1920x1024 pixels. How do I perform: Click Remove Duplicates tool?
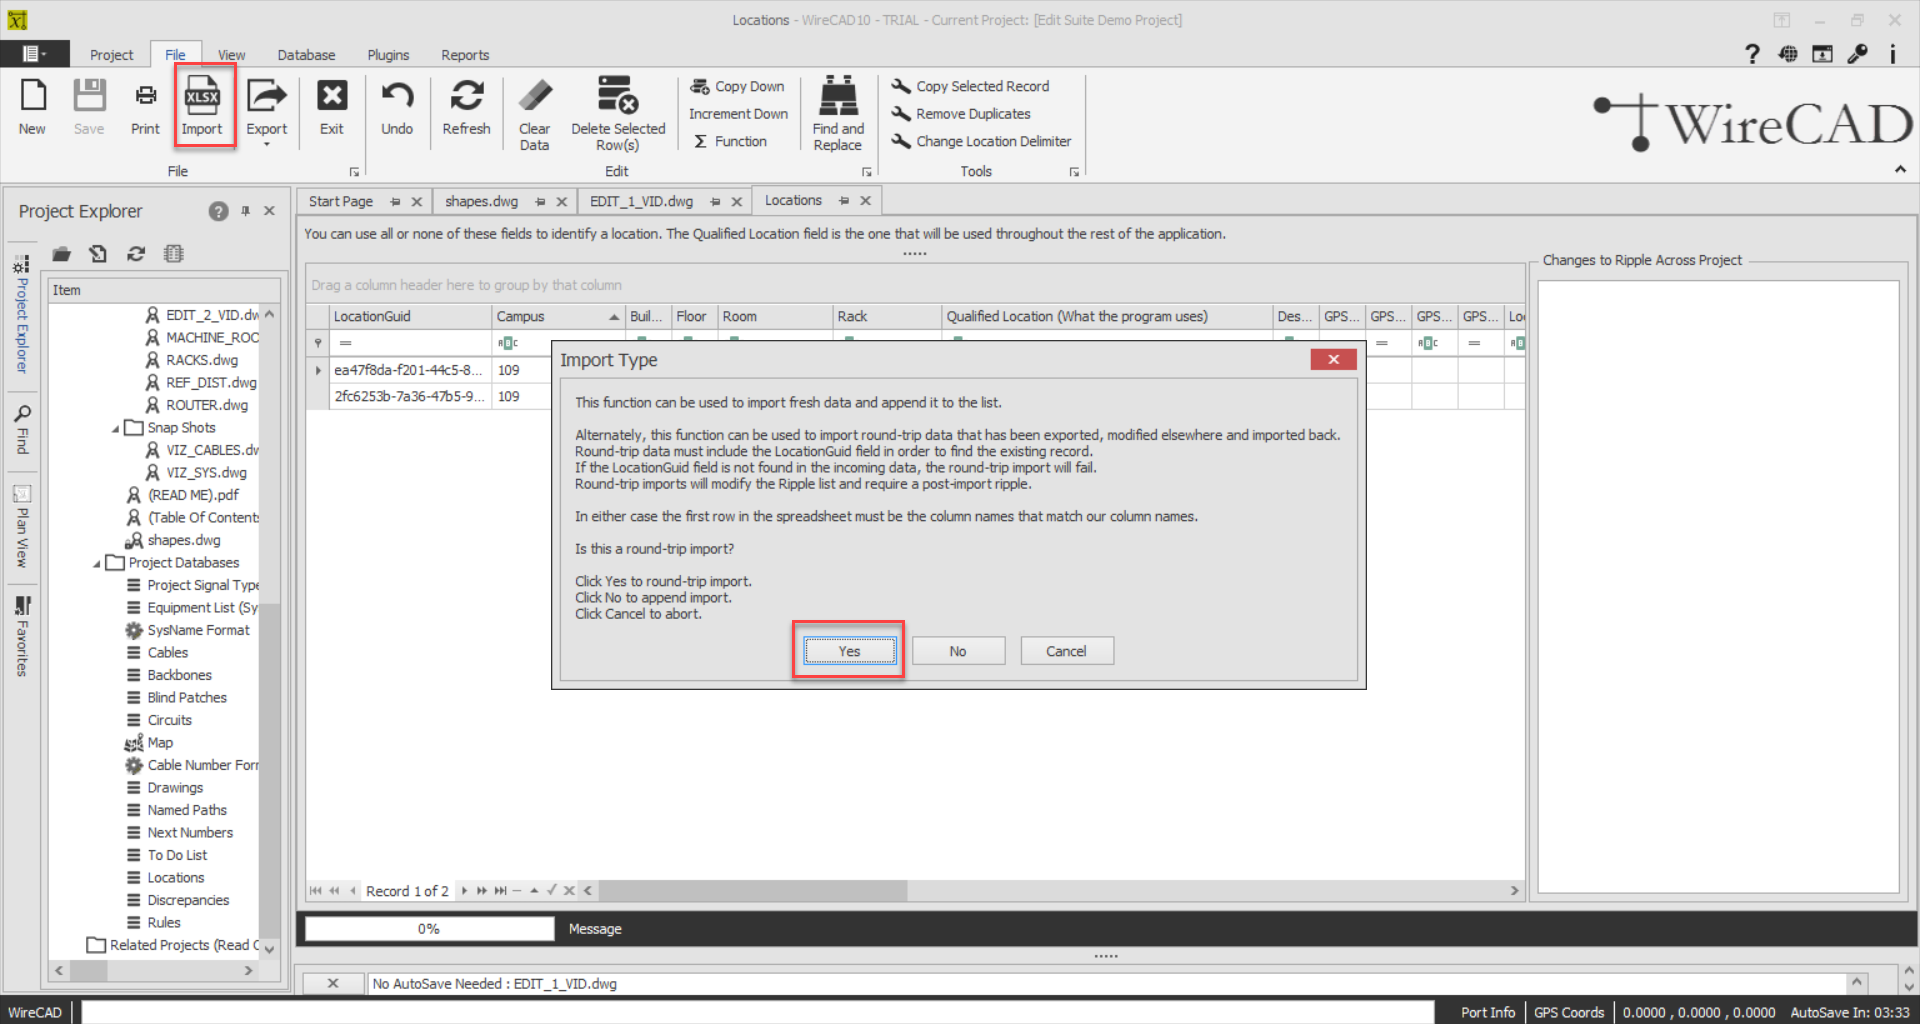(x=961, y=114)
